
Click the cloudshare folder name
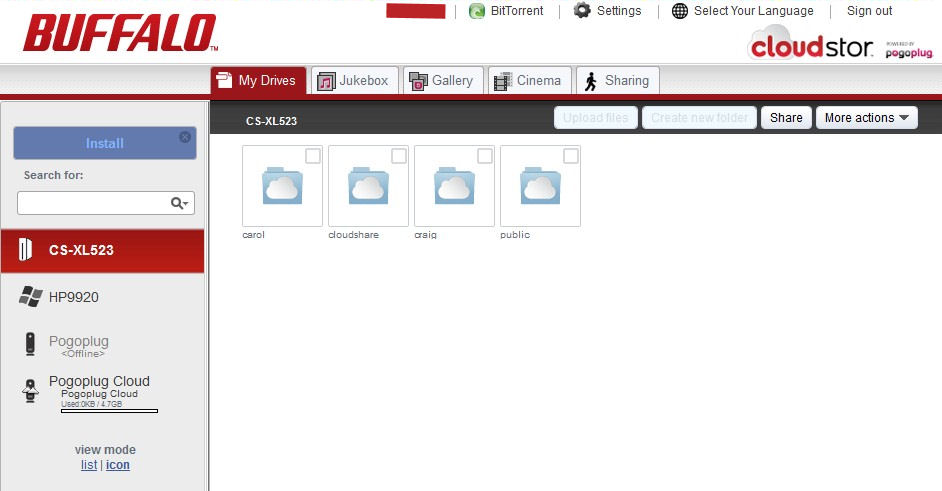pos(353,234)
